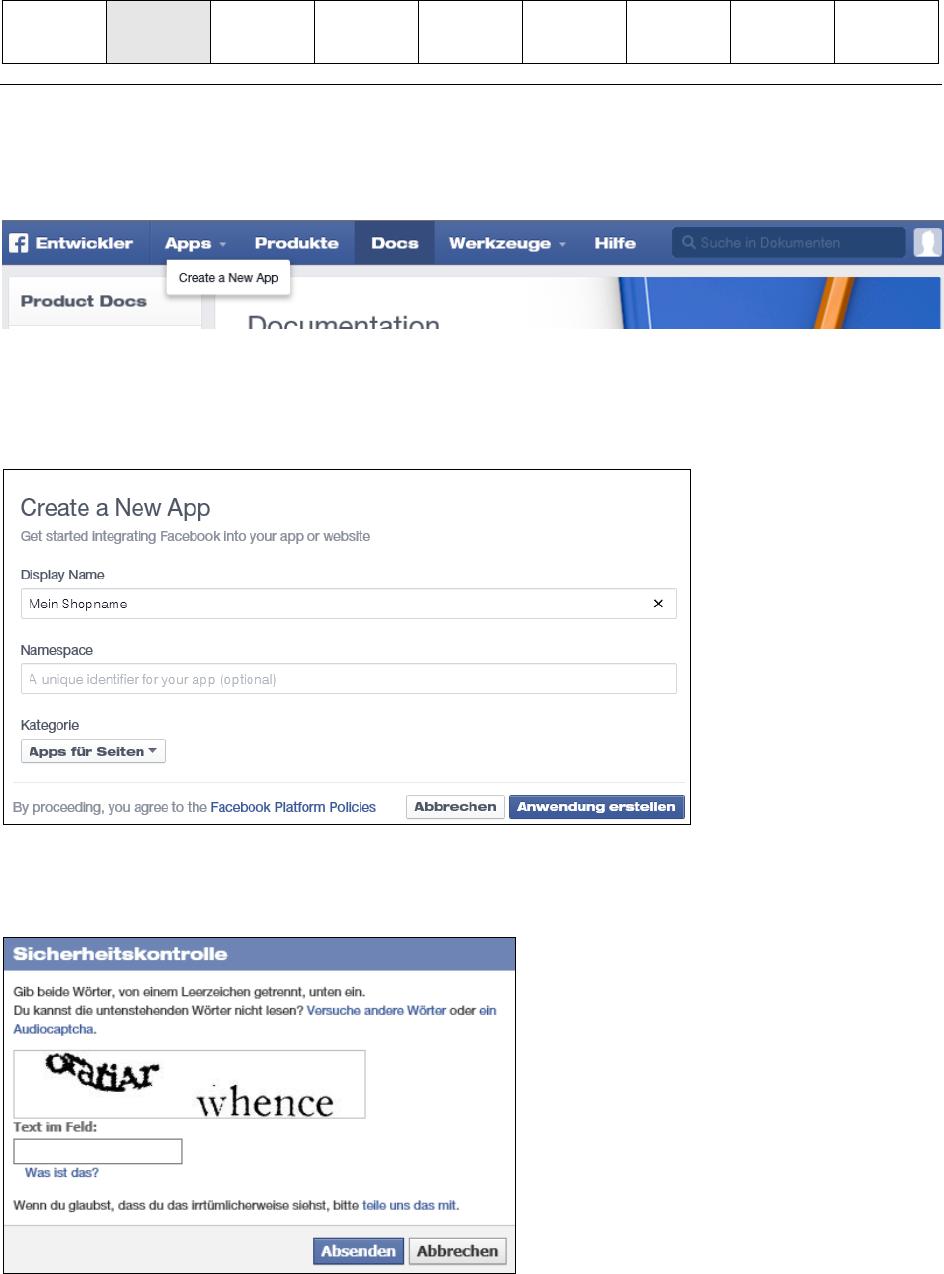Click the teile uns das mit link
The width and height of the screenshot is (944, 1274).
tap(409, 1206)
